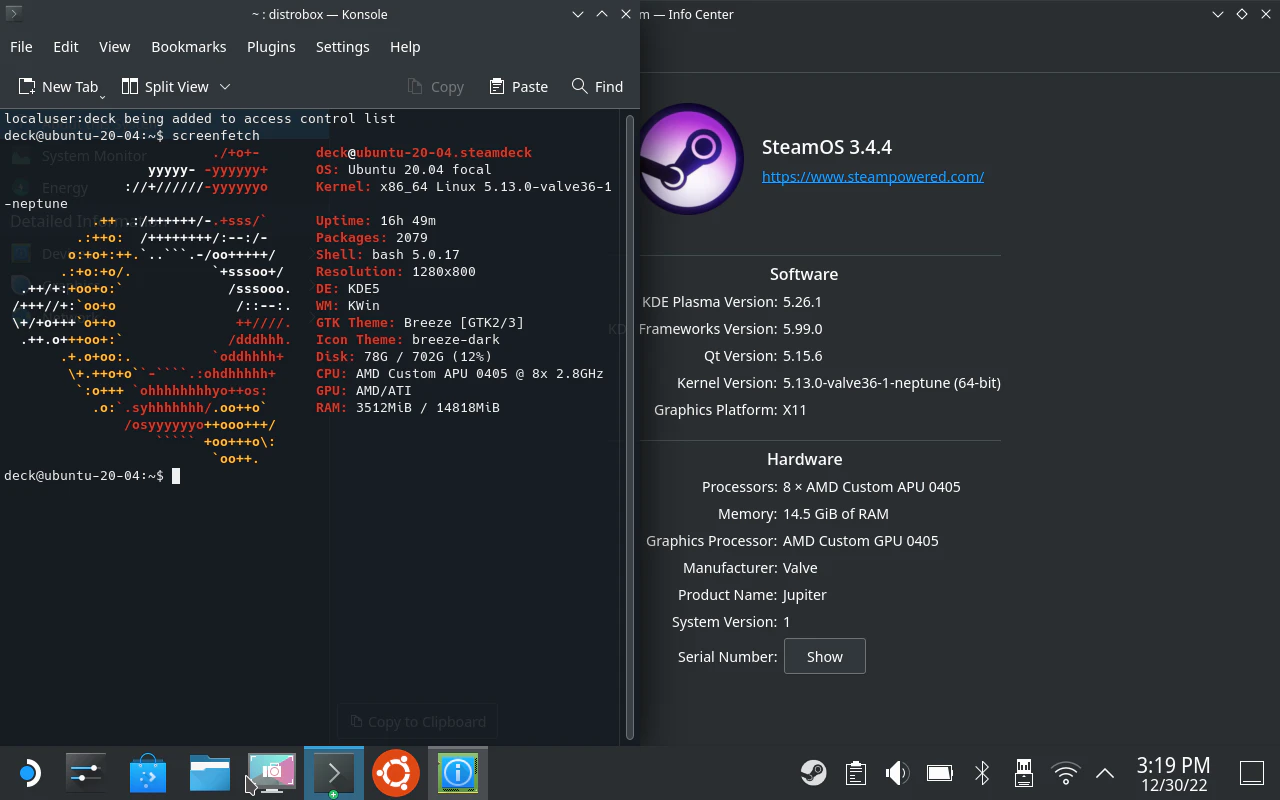Click the 'AMD Custom GPU 0405' text
The width and height of the screenshot is (1280, 800).
click(860, 541)
